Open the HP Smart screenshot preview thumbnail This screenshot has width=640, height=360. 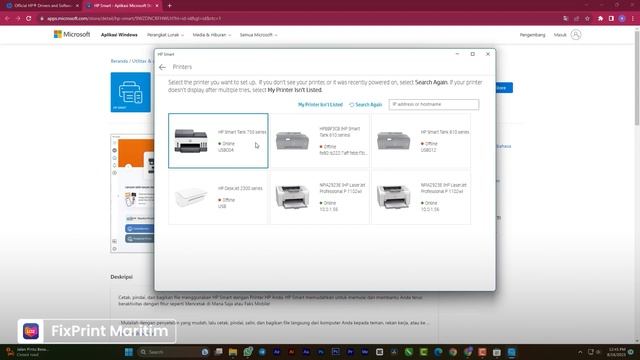(133, 193)
